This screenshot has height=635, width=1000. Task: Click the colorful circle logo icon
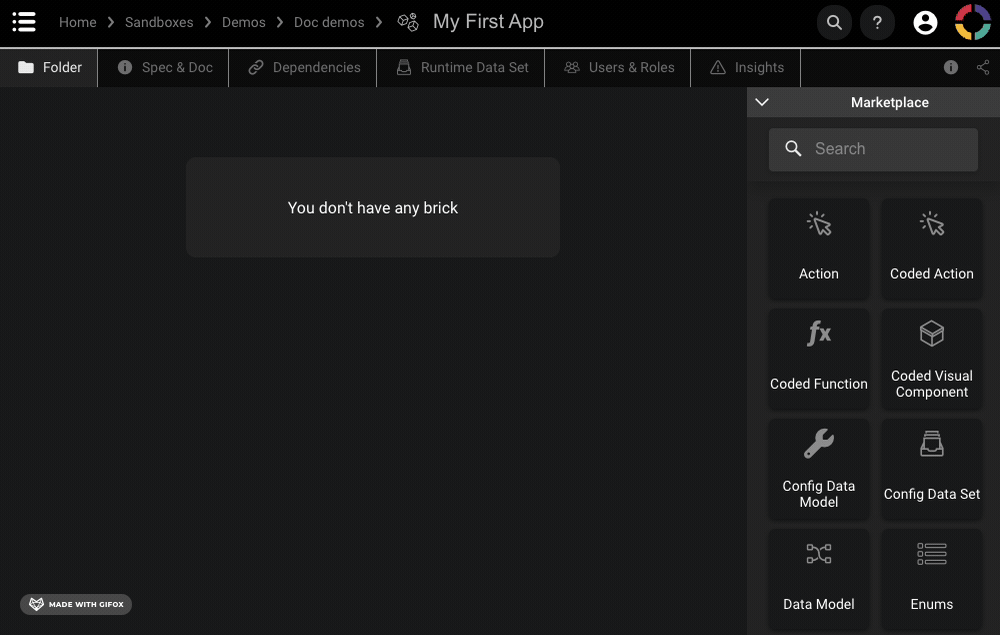click(x=973, y=22)
